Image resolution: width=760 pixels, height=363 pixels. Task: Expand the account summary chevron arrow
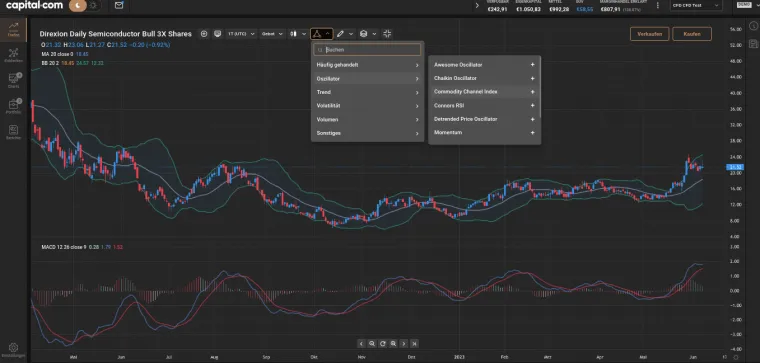click(x=477, y=6)
